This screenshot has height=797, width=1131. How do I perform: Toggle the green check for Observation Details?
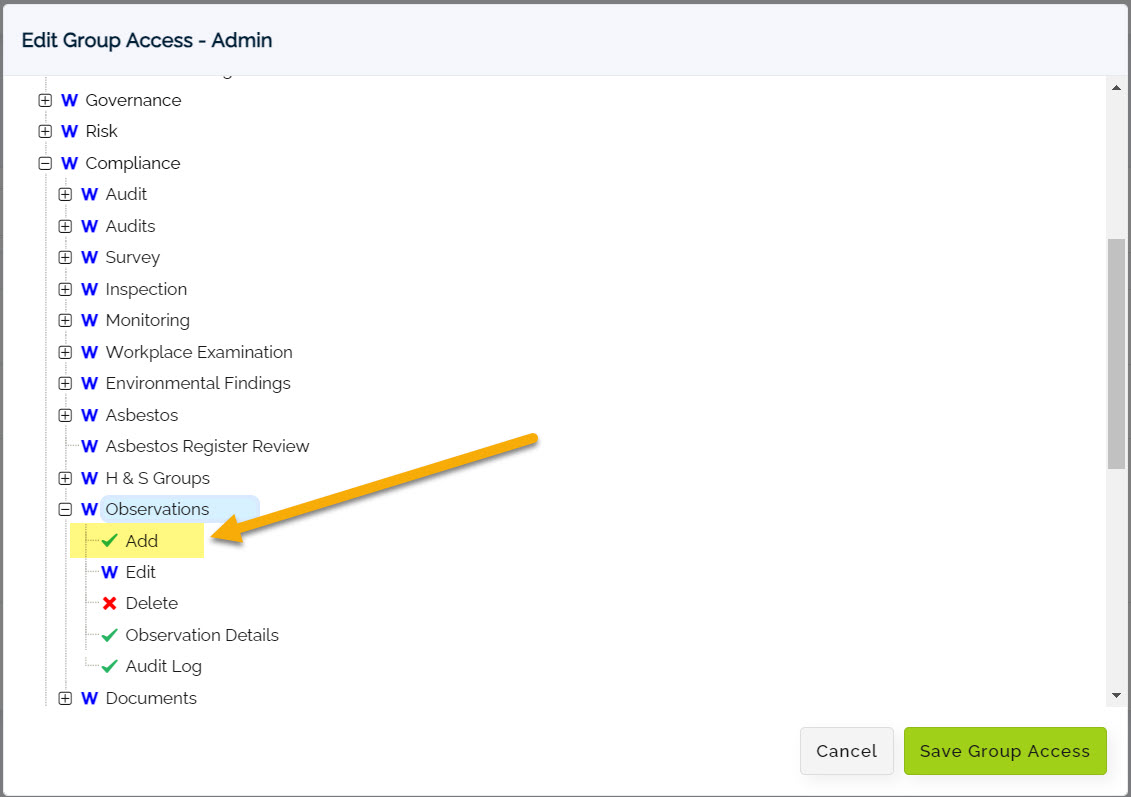[110, 635]
